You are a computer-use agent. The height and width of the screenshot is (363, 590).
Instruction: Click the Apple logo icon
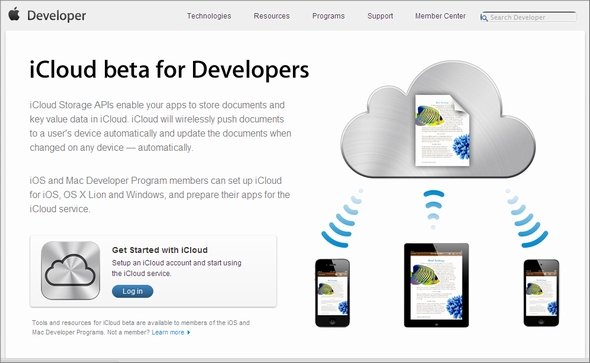14,14
